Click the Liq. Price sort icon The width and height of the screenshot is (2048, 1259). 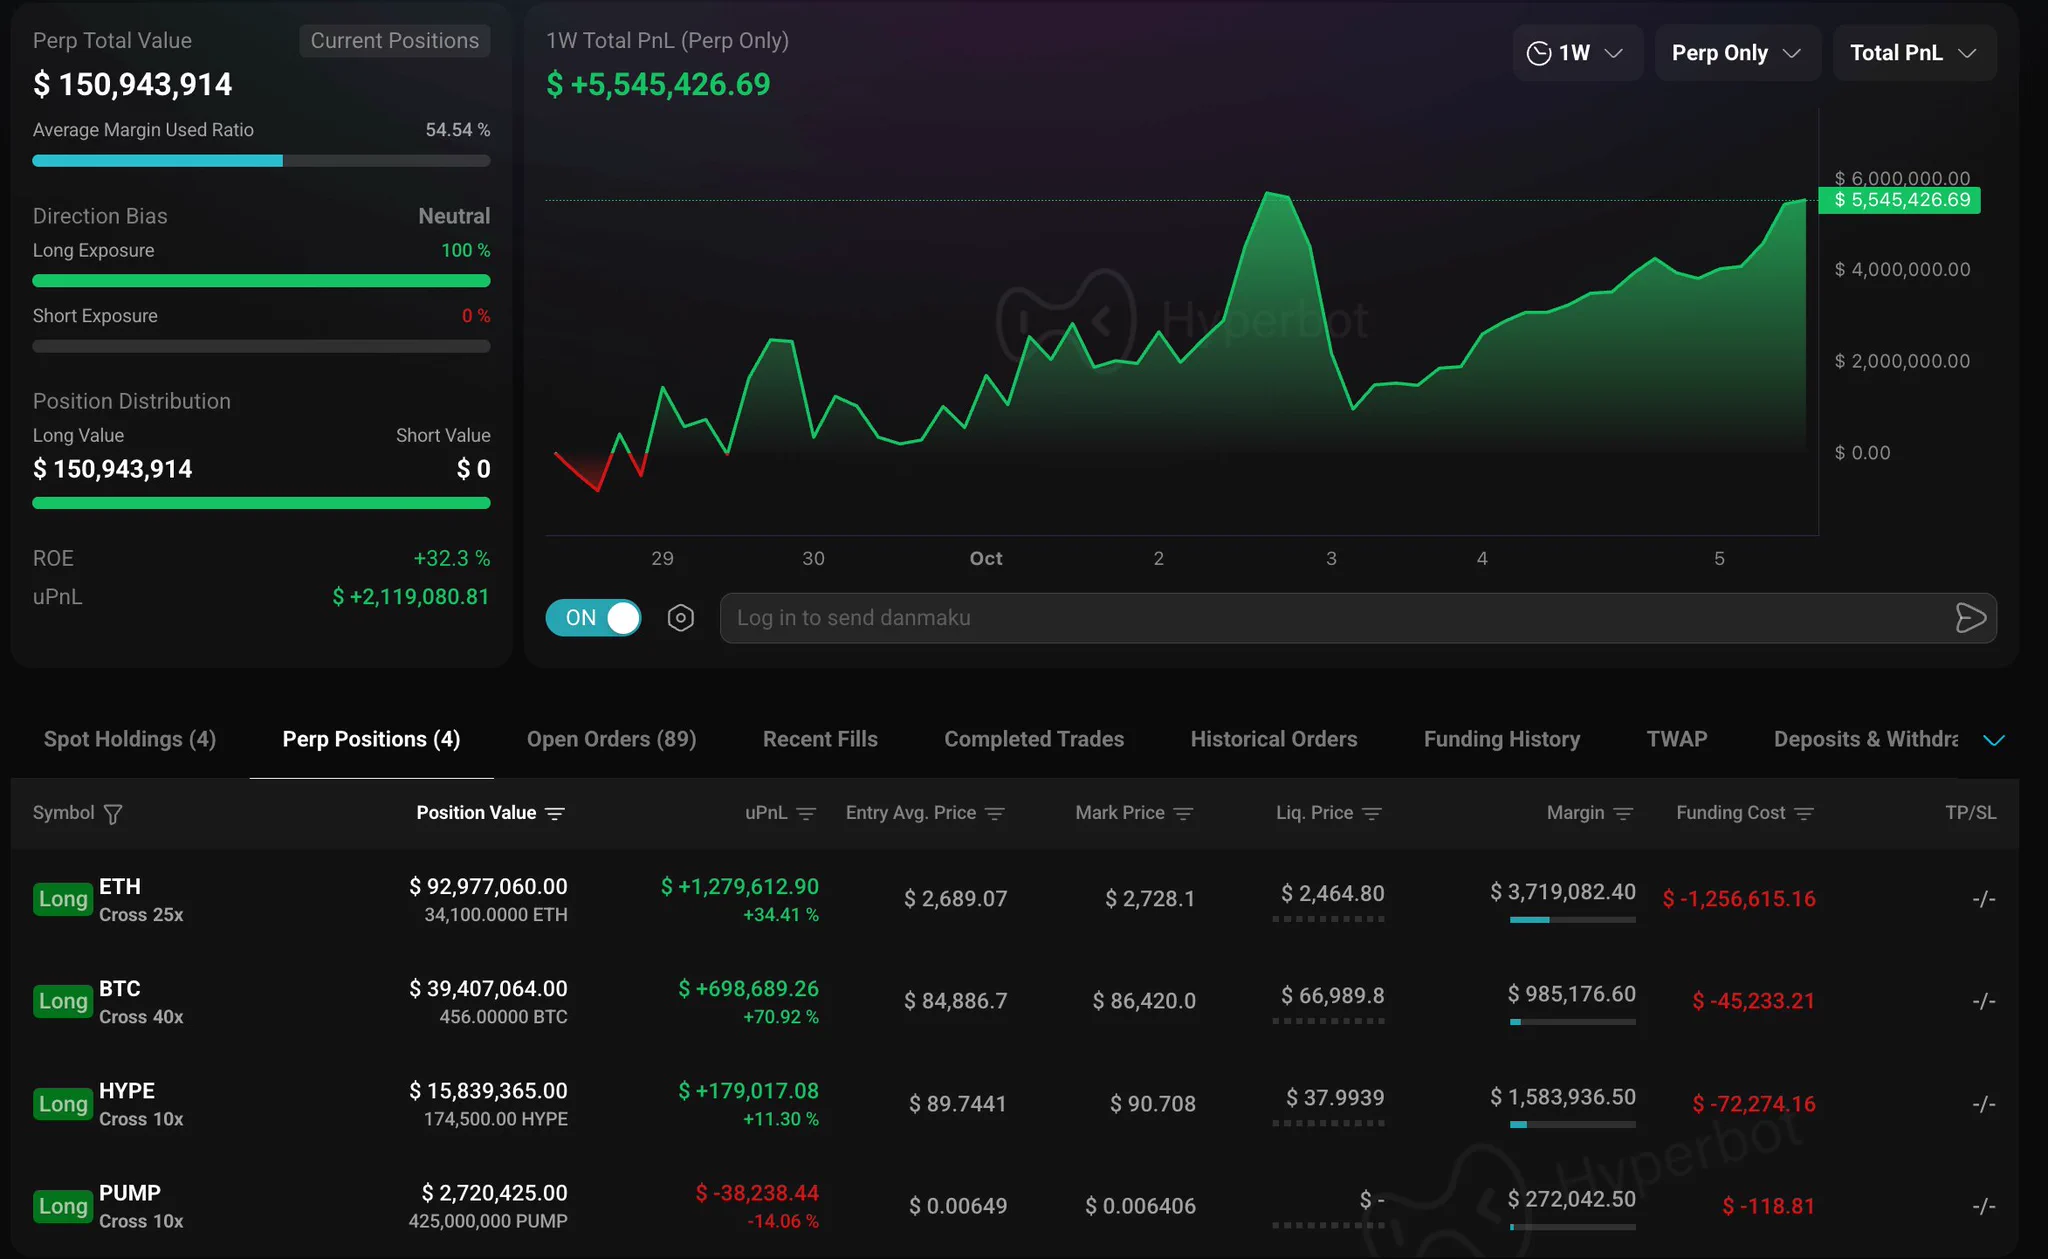click(x=1372, y=814)
